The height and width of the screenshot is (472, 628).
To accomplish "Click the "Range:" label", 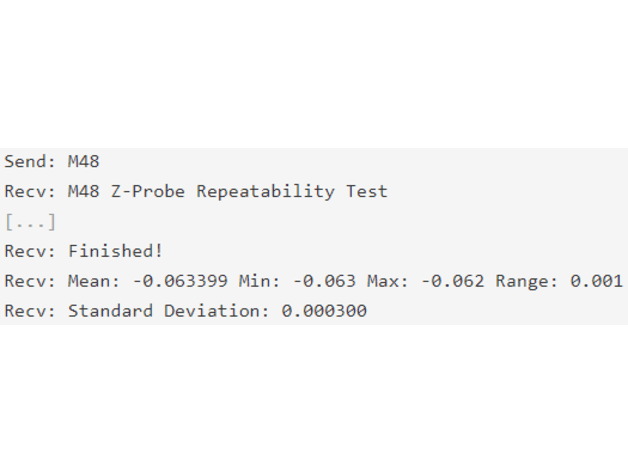I will coord(527,281).
